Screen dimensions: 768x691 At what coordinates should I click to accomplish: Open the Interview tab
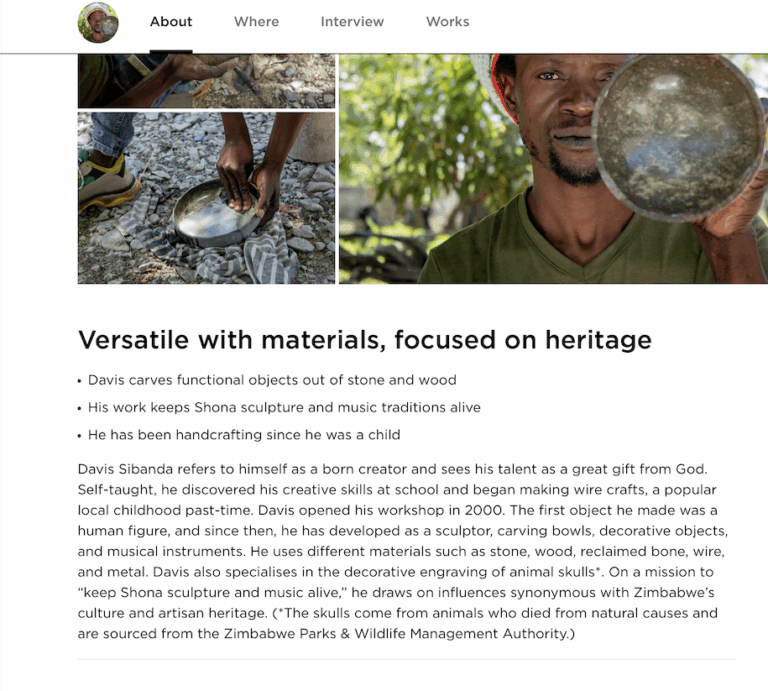[x=352, y=22]
